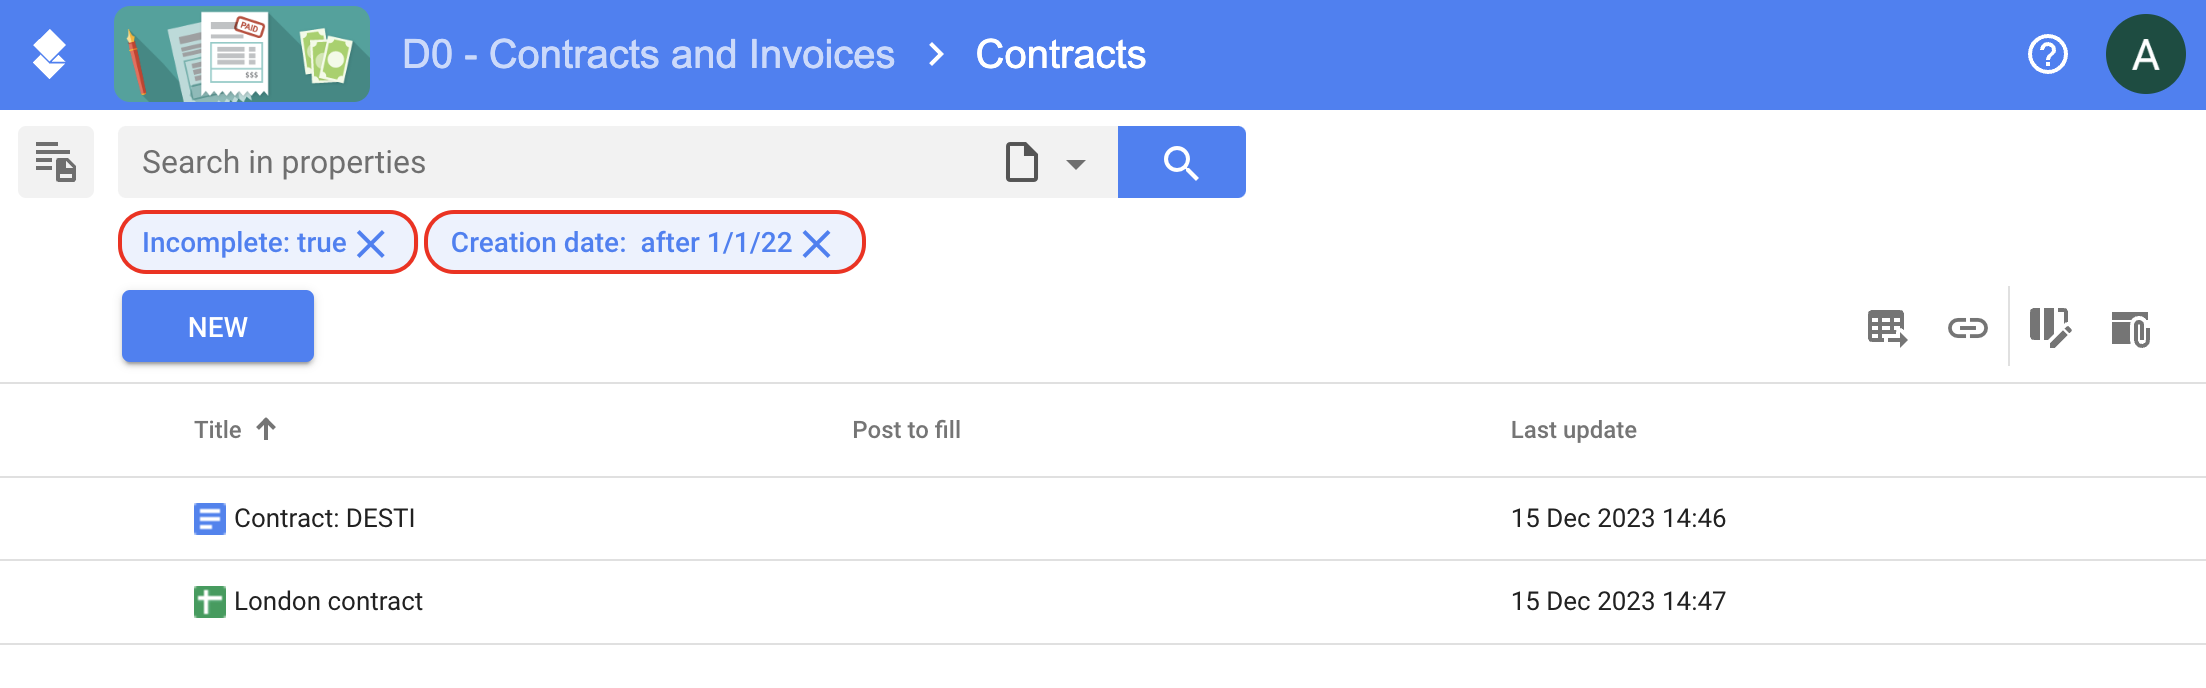The height and width of the screenshot is (688, 2206).
Task: Toggle the side panel list icon
Action: (x=56, y=162)
